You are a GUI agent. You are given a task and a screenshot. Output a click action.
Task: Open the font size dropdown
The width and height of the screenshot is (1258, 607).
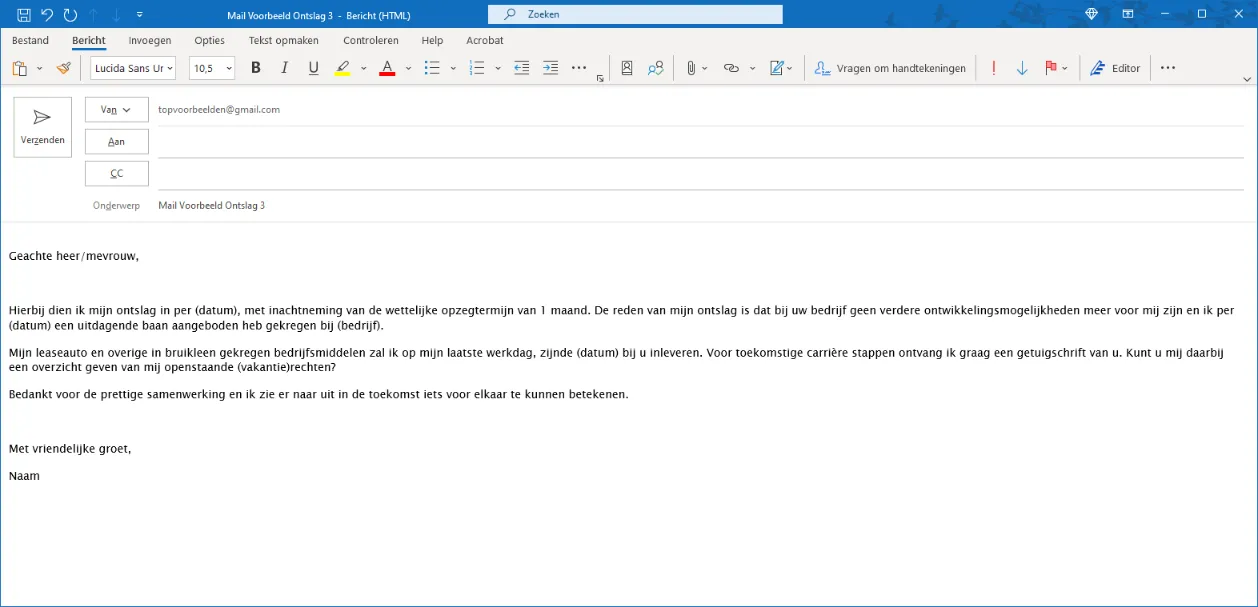pos(231,68)
